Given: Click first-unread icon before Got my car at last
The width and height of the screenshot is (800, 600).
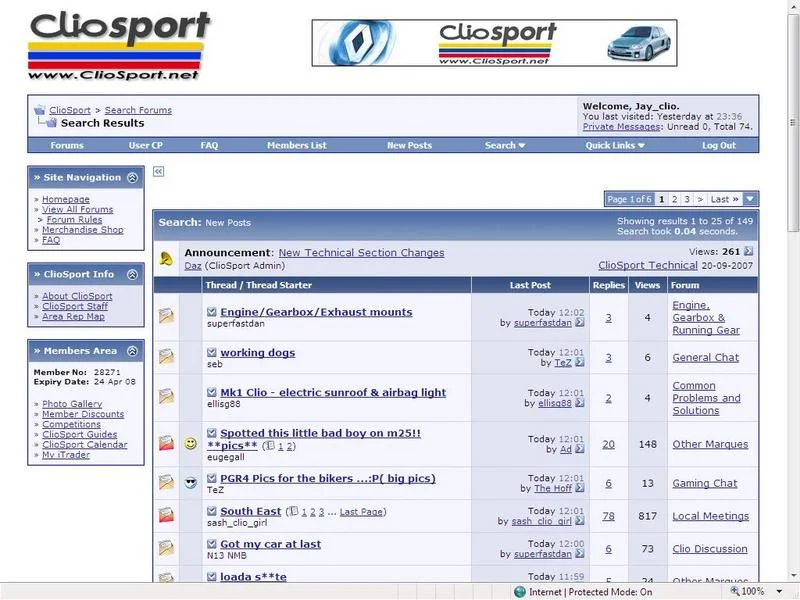Looking at the screenshot, I should pos(212,544).
